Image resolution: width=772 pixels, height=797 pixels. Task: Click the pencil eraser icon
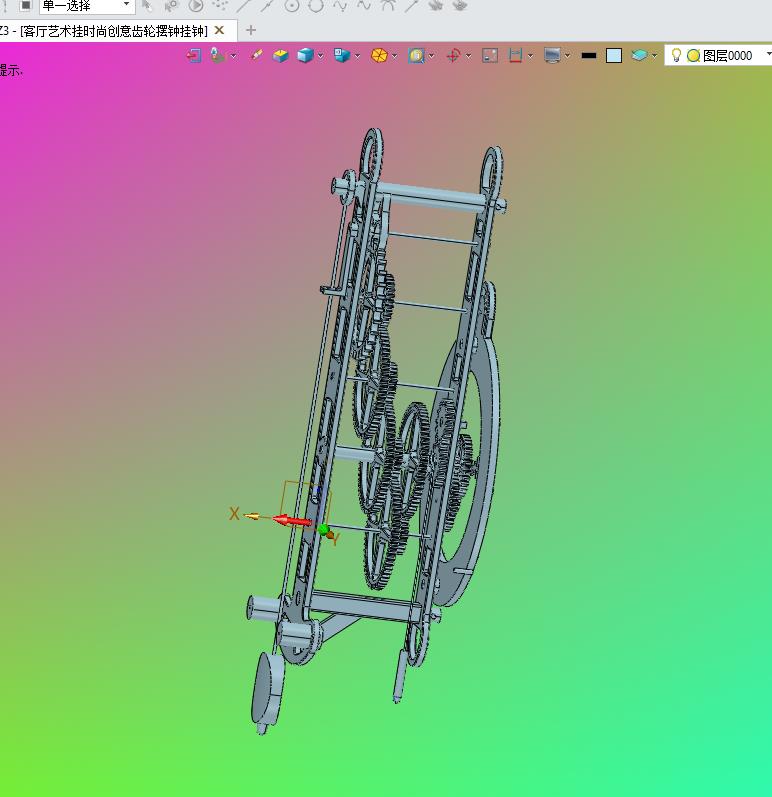(x=256, y=55)
